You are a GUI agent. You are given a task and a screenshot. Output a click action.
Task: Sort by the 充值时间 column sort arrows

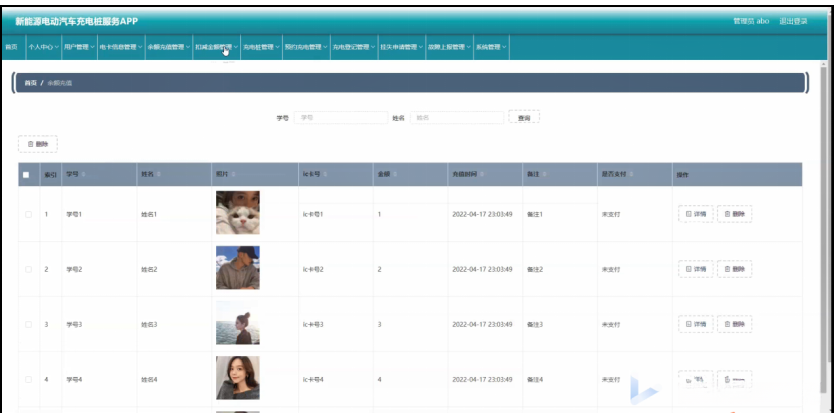pos(482,175)
